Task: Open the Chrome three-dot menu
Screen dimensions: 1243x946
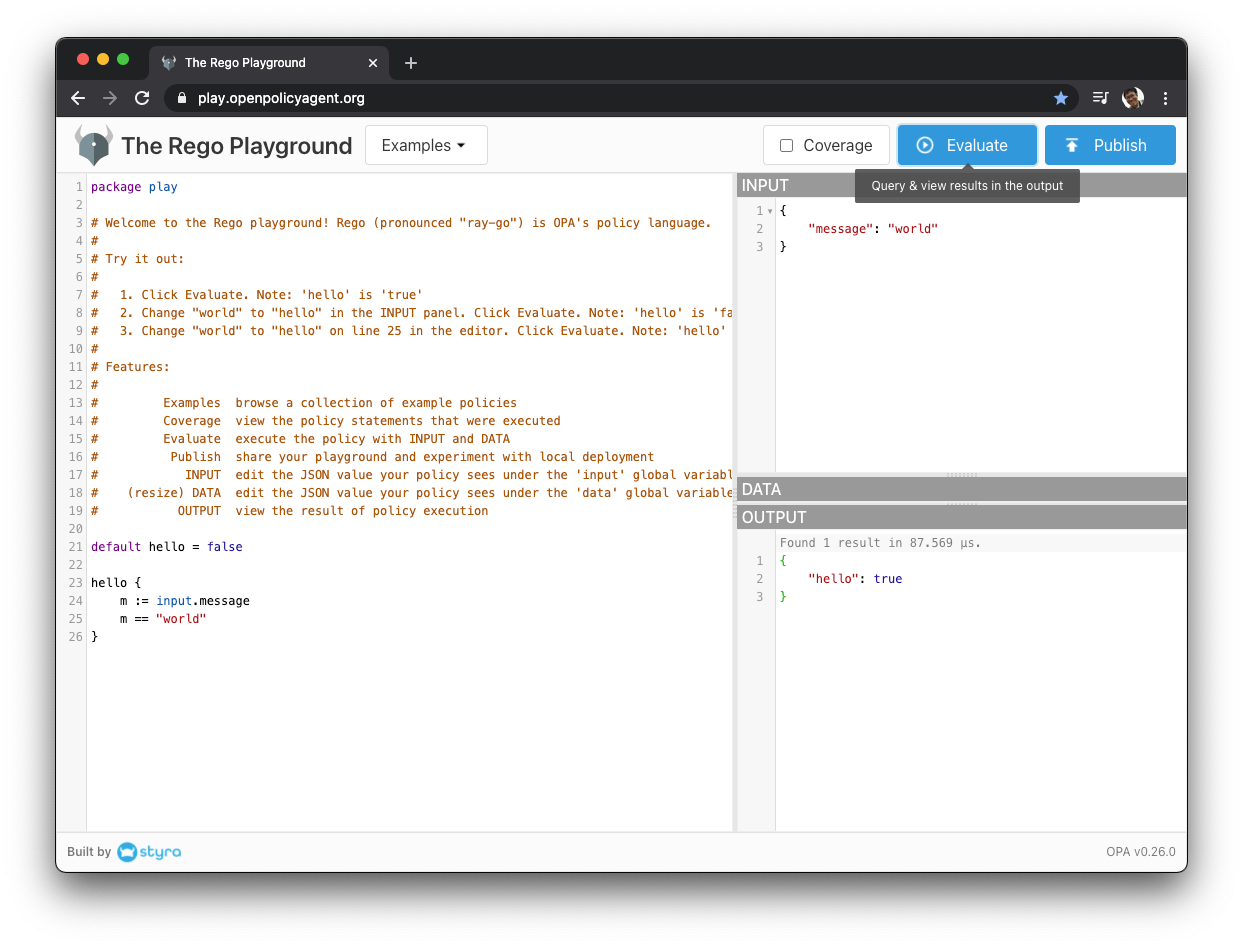Action: pyautogui.click(x=1165, y=98)
